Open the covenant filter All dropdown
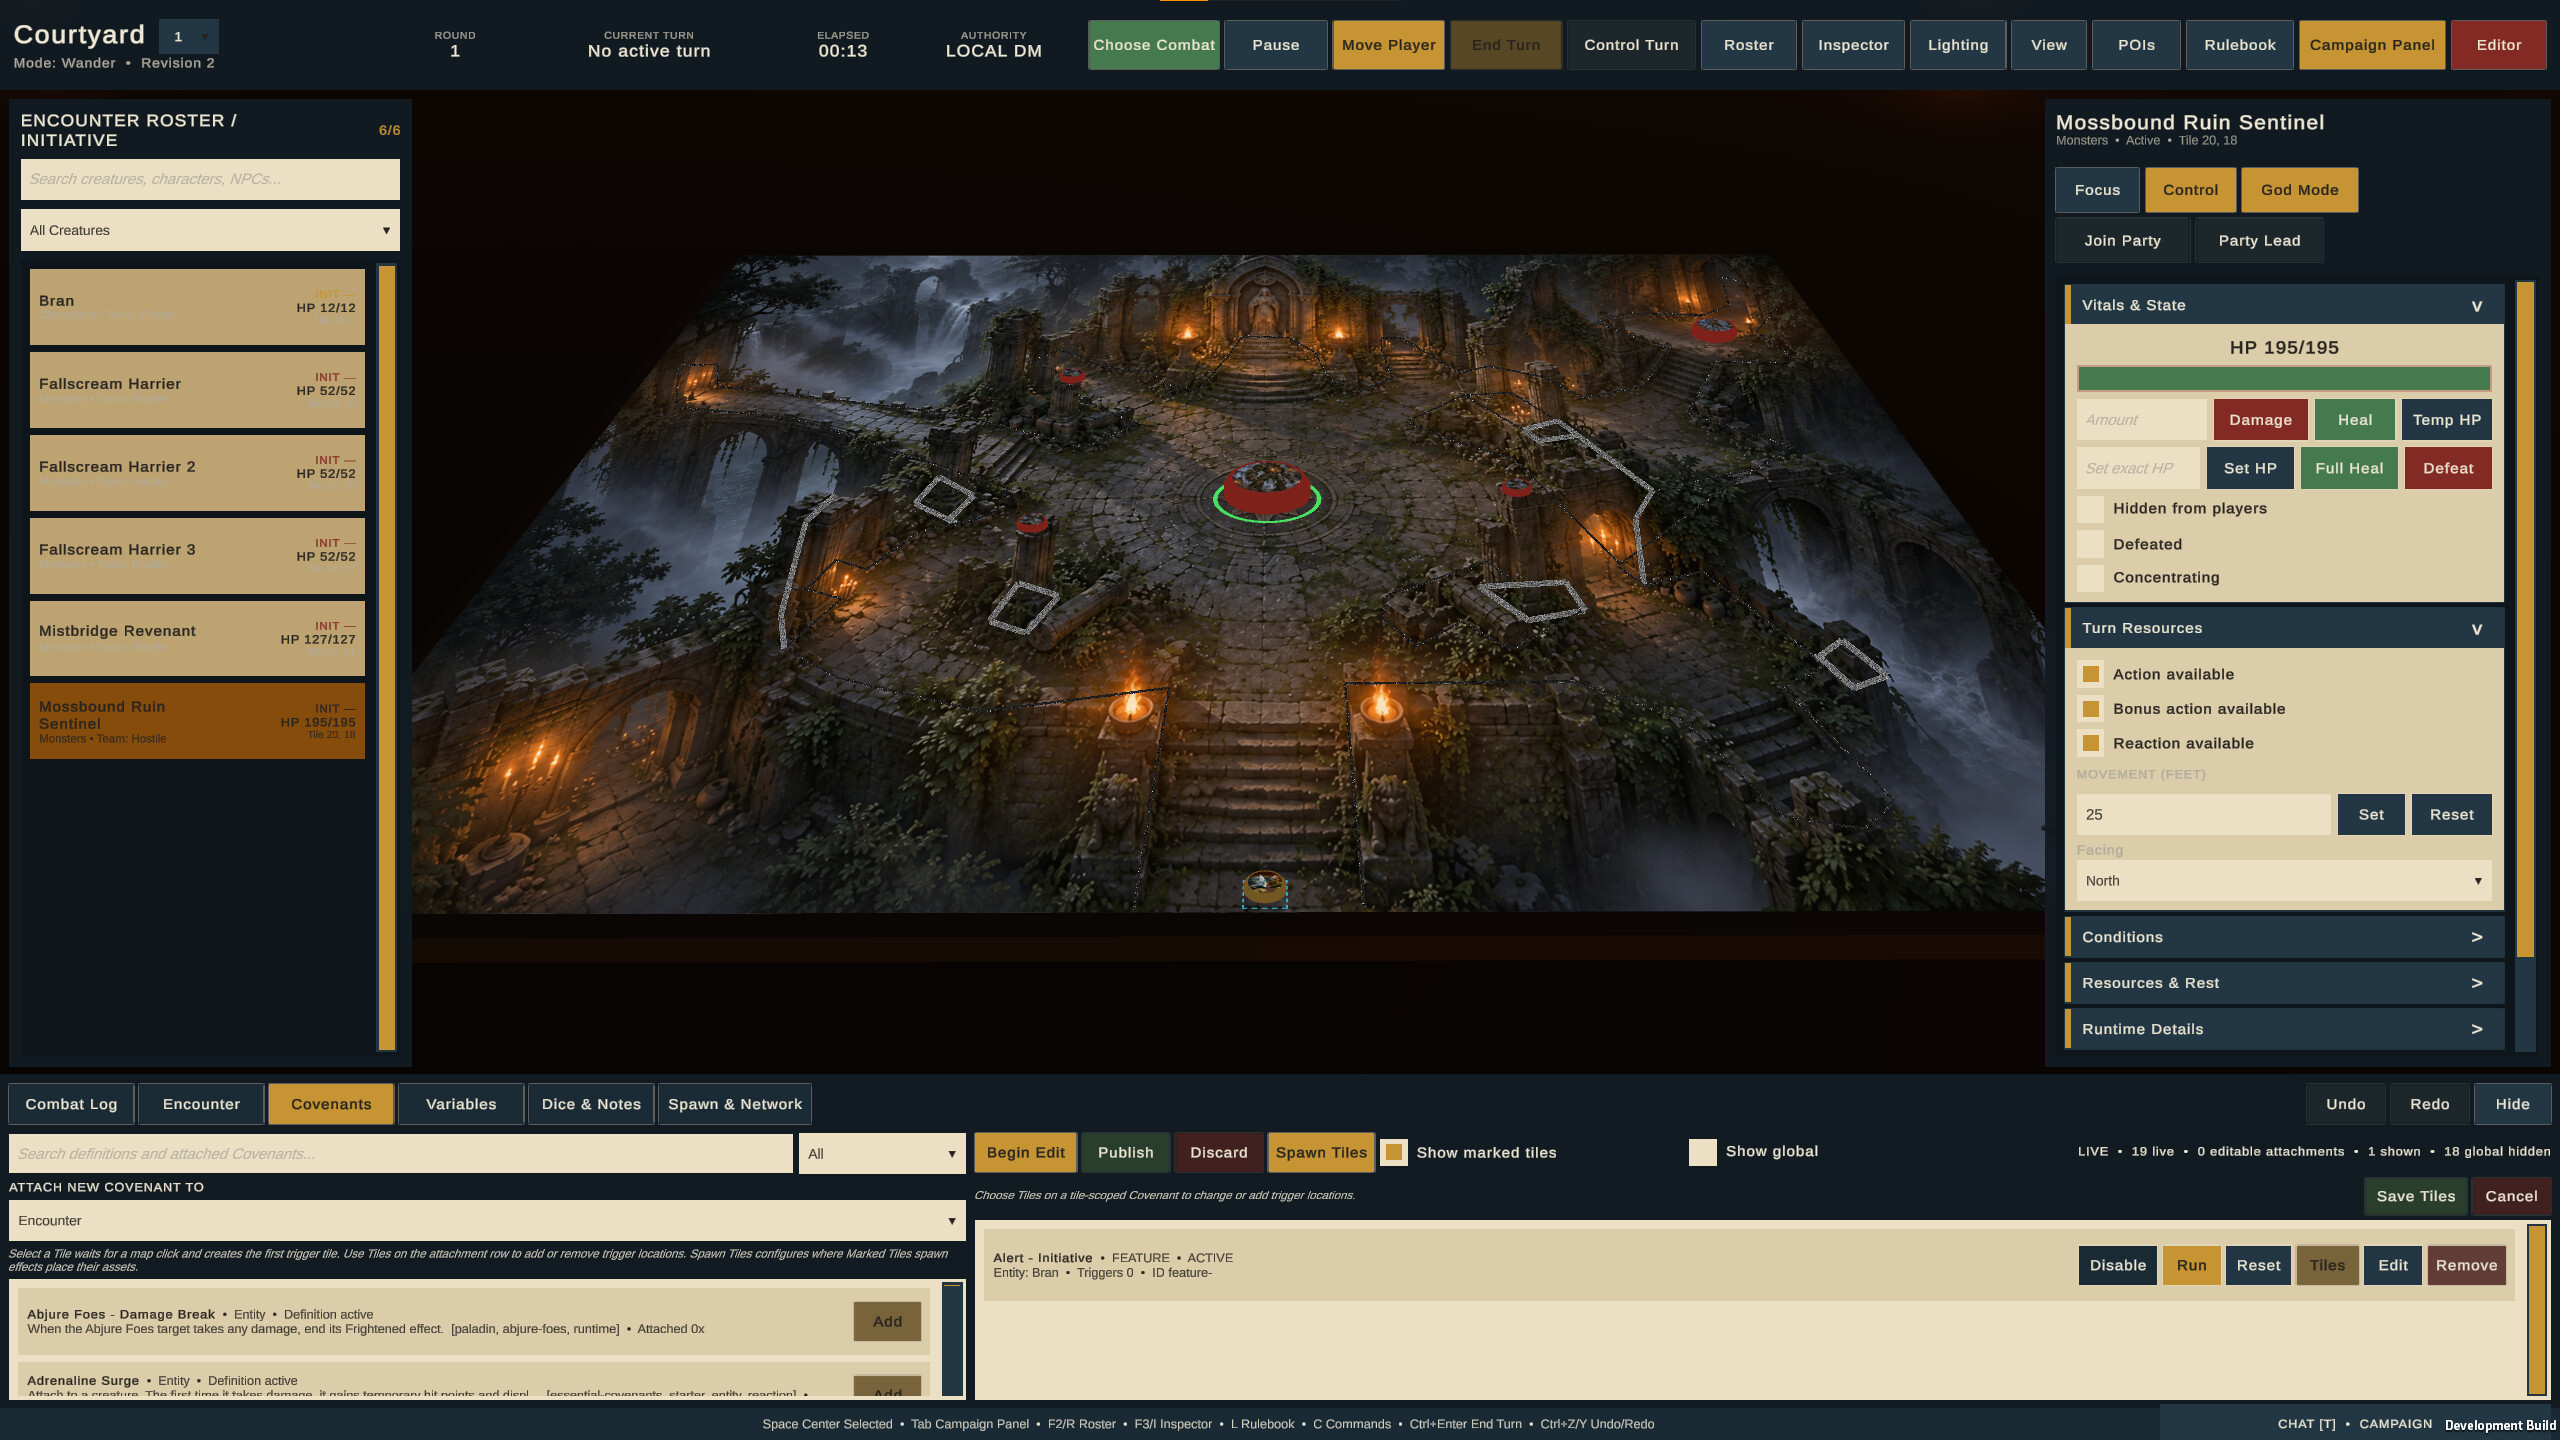This screenshot has height=1440, width=2560. (882, 1154)
